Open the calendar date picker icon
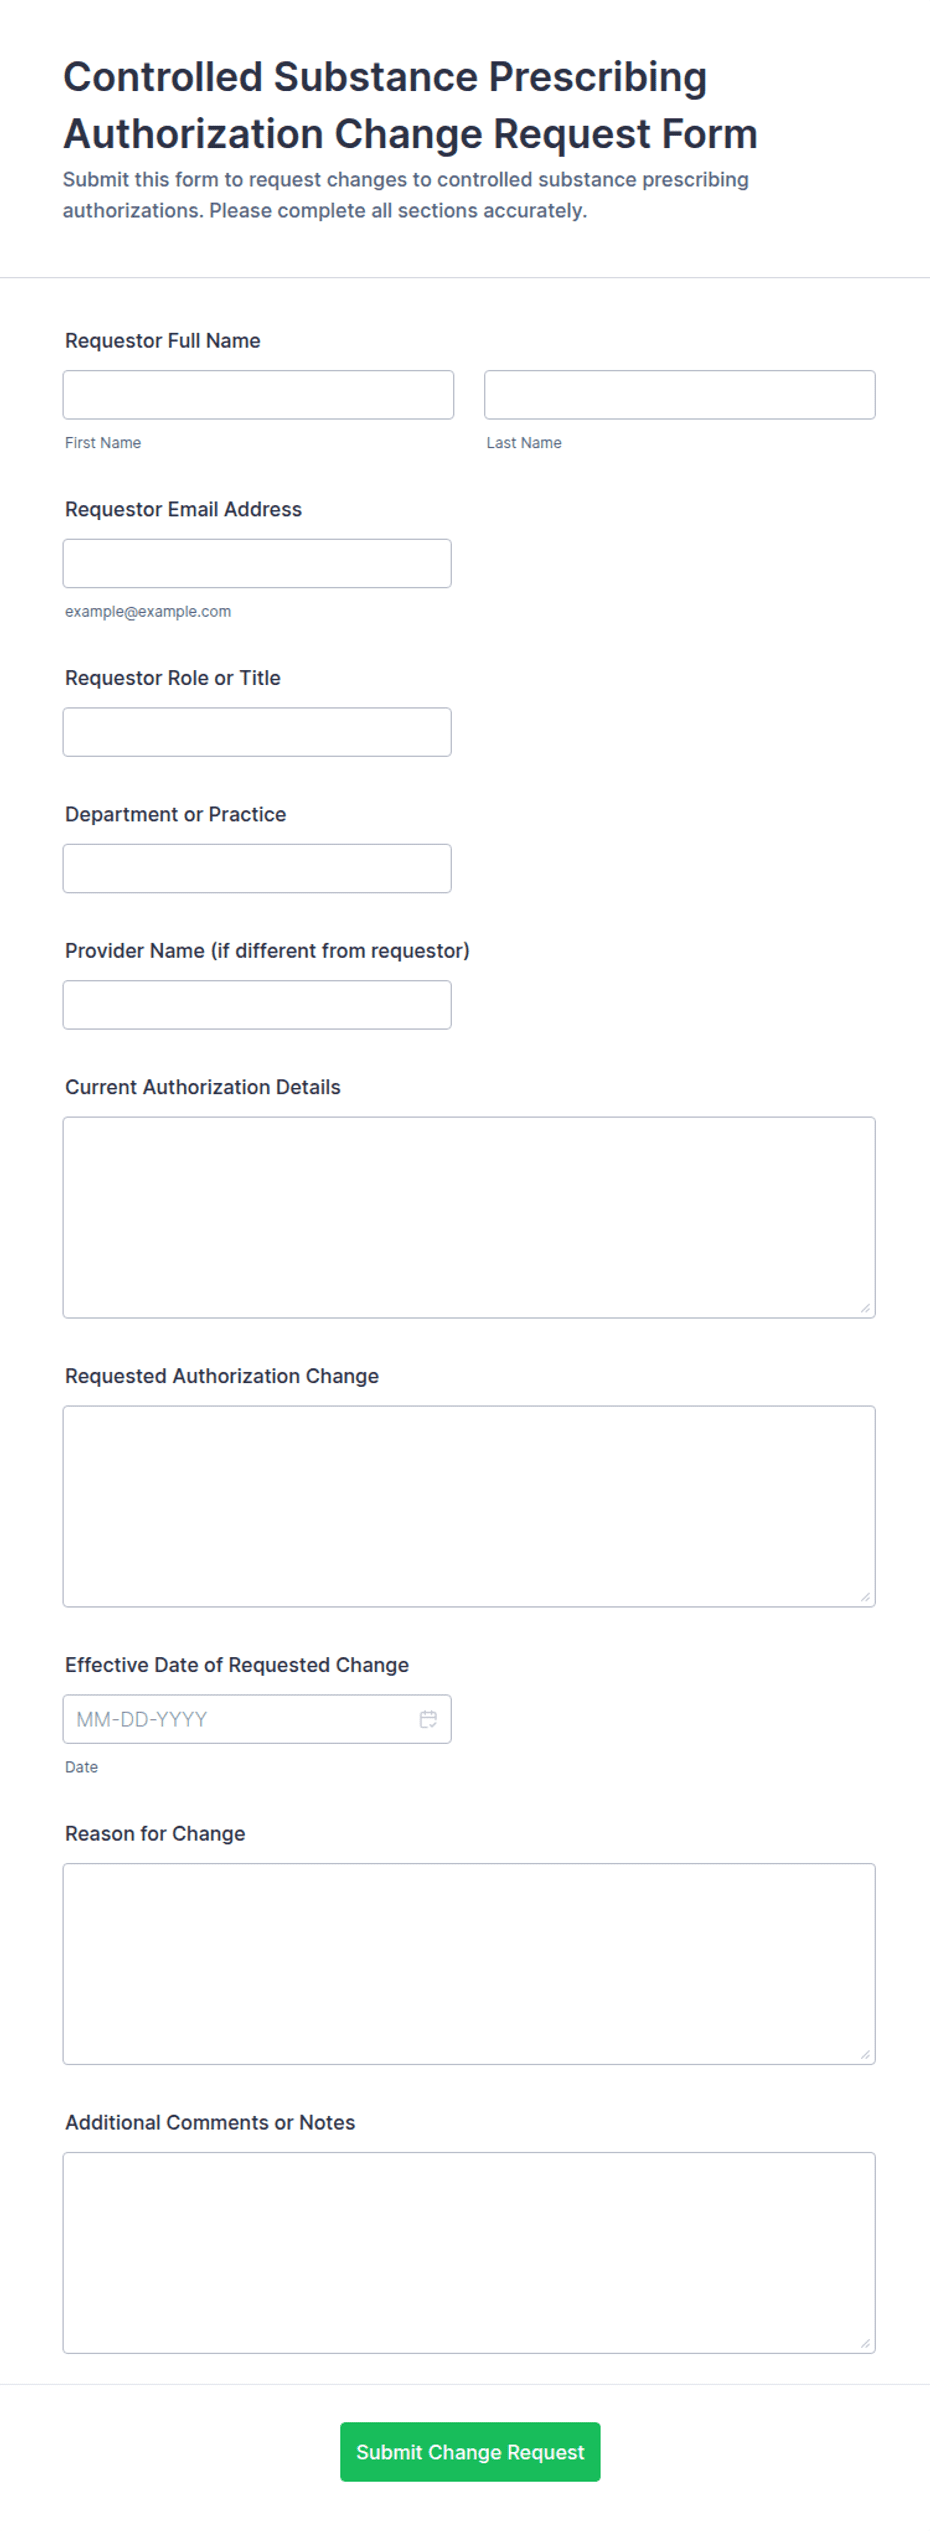This screenshot has width=930, height=2531. [428, 1719]
